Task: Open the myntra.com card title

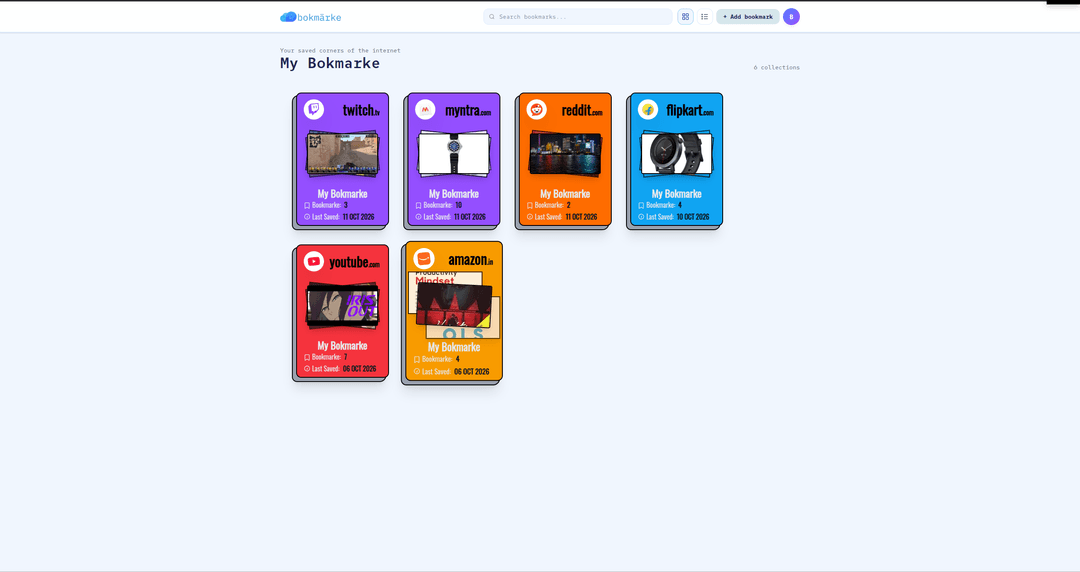Action: (468, 110)
